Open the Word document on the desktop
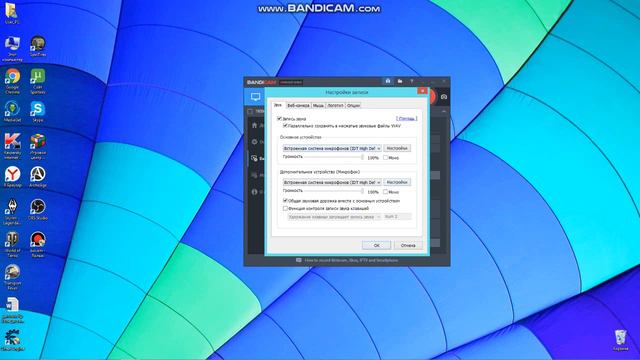This screenshot has width=640, height=360. pyautogui.click(x=12, y=310)
